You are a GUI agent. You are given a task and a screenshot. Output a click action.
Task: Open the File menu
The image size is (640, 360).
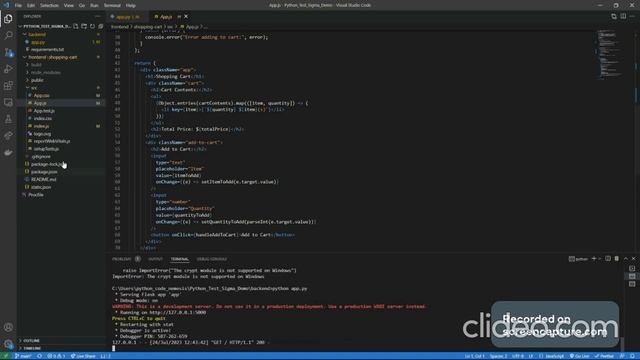[x=18, y=5]
